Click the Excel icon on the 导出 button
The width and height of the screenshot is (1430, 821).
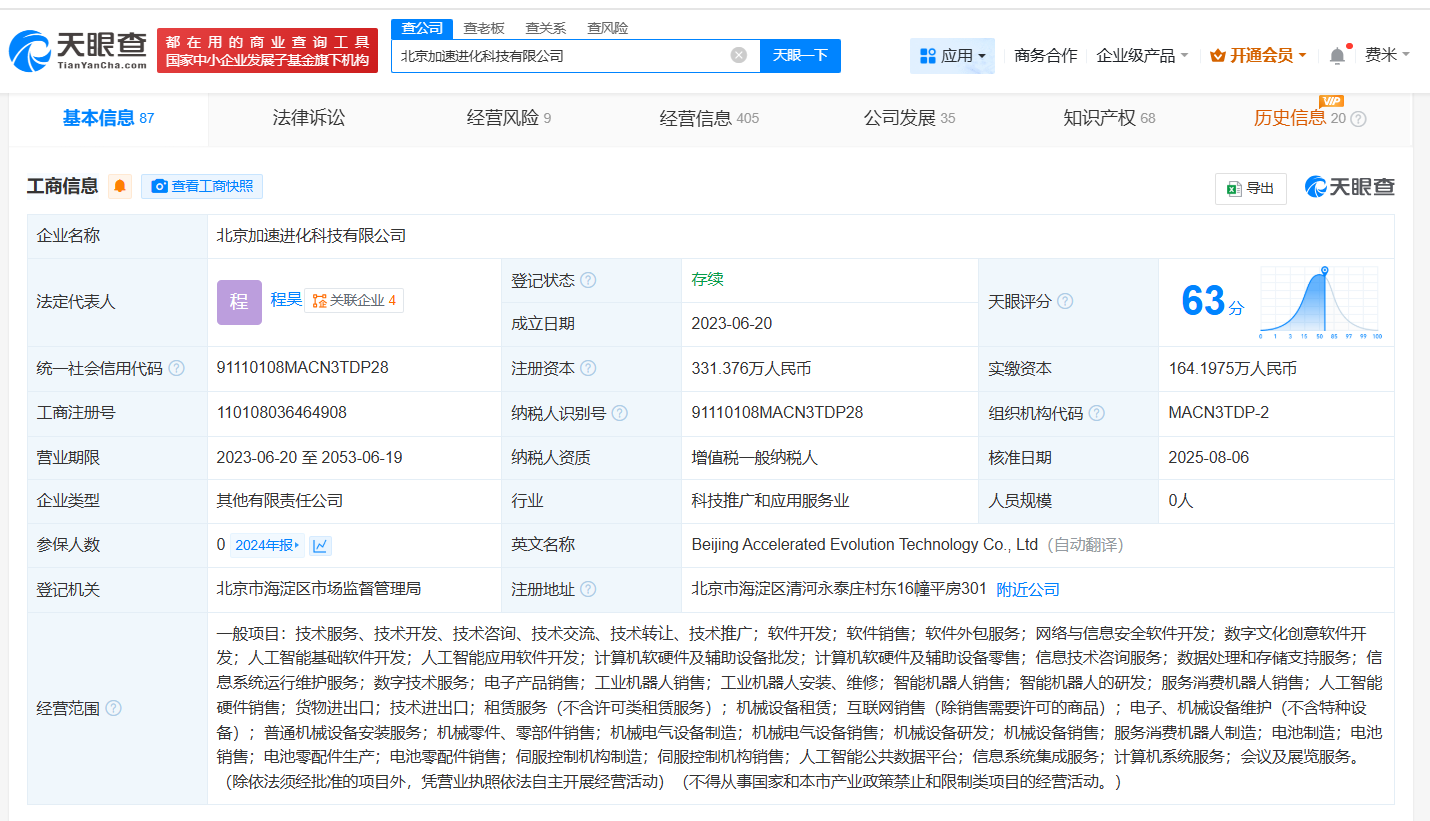tap(1232, 188)
